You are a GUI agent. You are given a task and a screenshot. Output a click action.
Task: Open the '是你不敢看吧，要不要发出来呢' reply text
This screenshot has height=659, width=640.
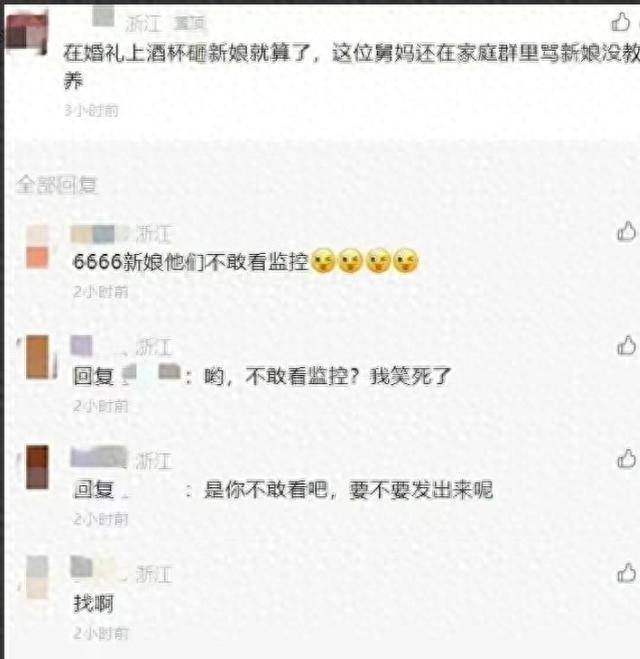282,490
